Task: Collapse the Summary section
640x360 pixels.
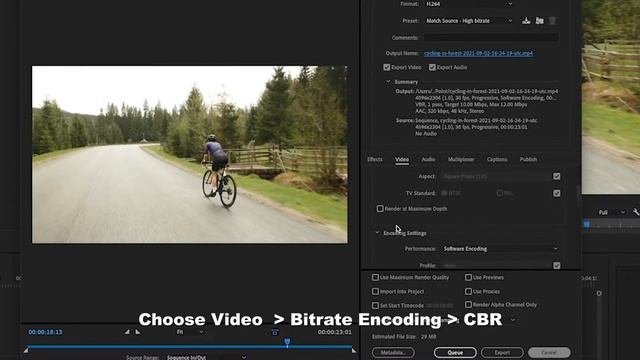Action: click(x=388, y=82)
